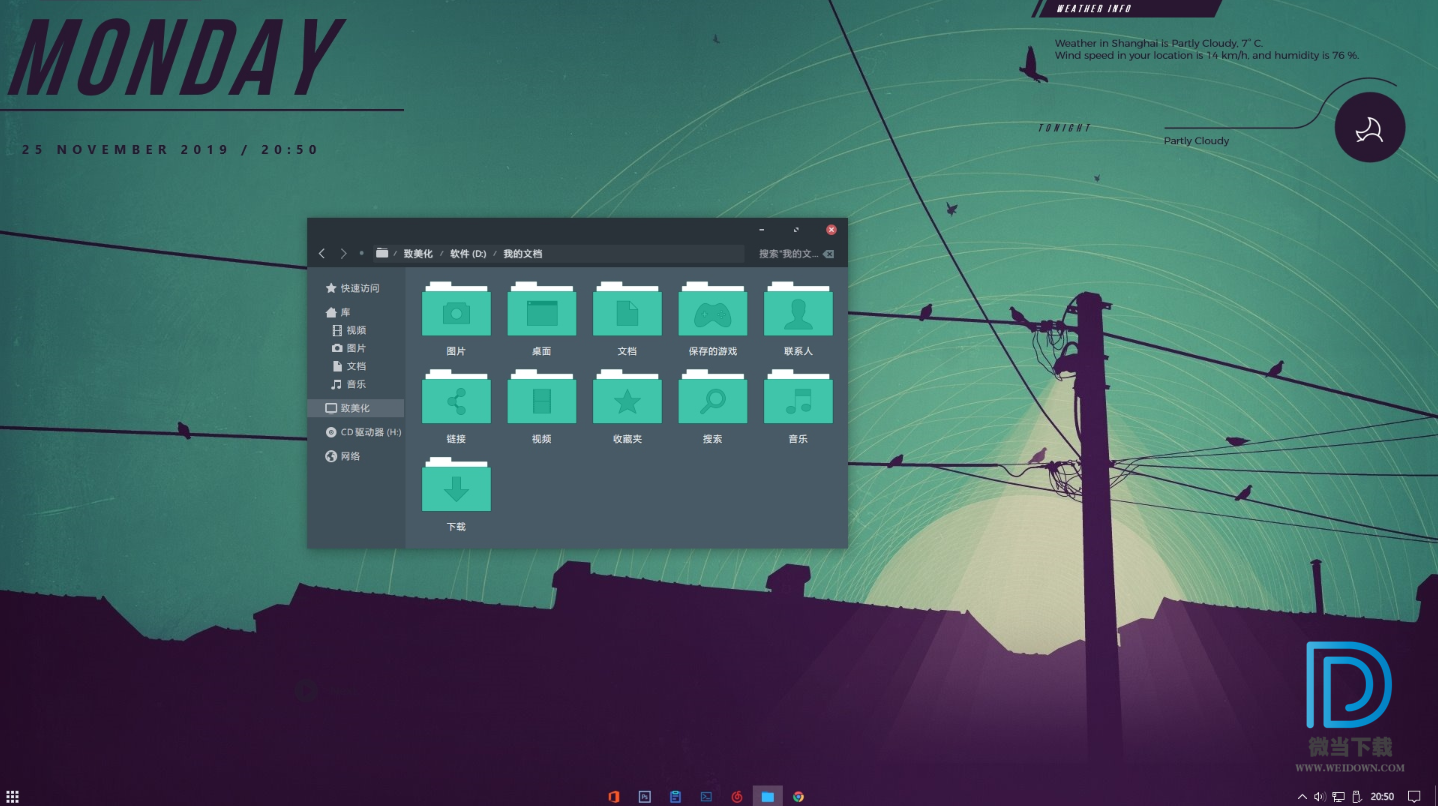Maximize the file explorer window

pyautogui.click(x=796, y=230)
